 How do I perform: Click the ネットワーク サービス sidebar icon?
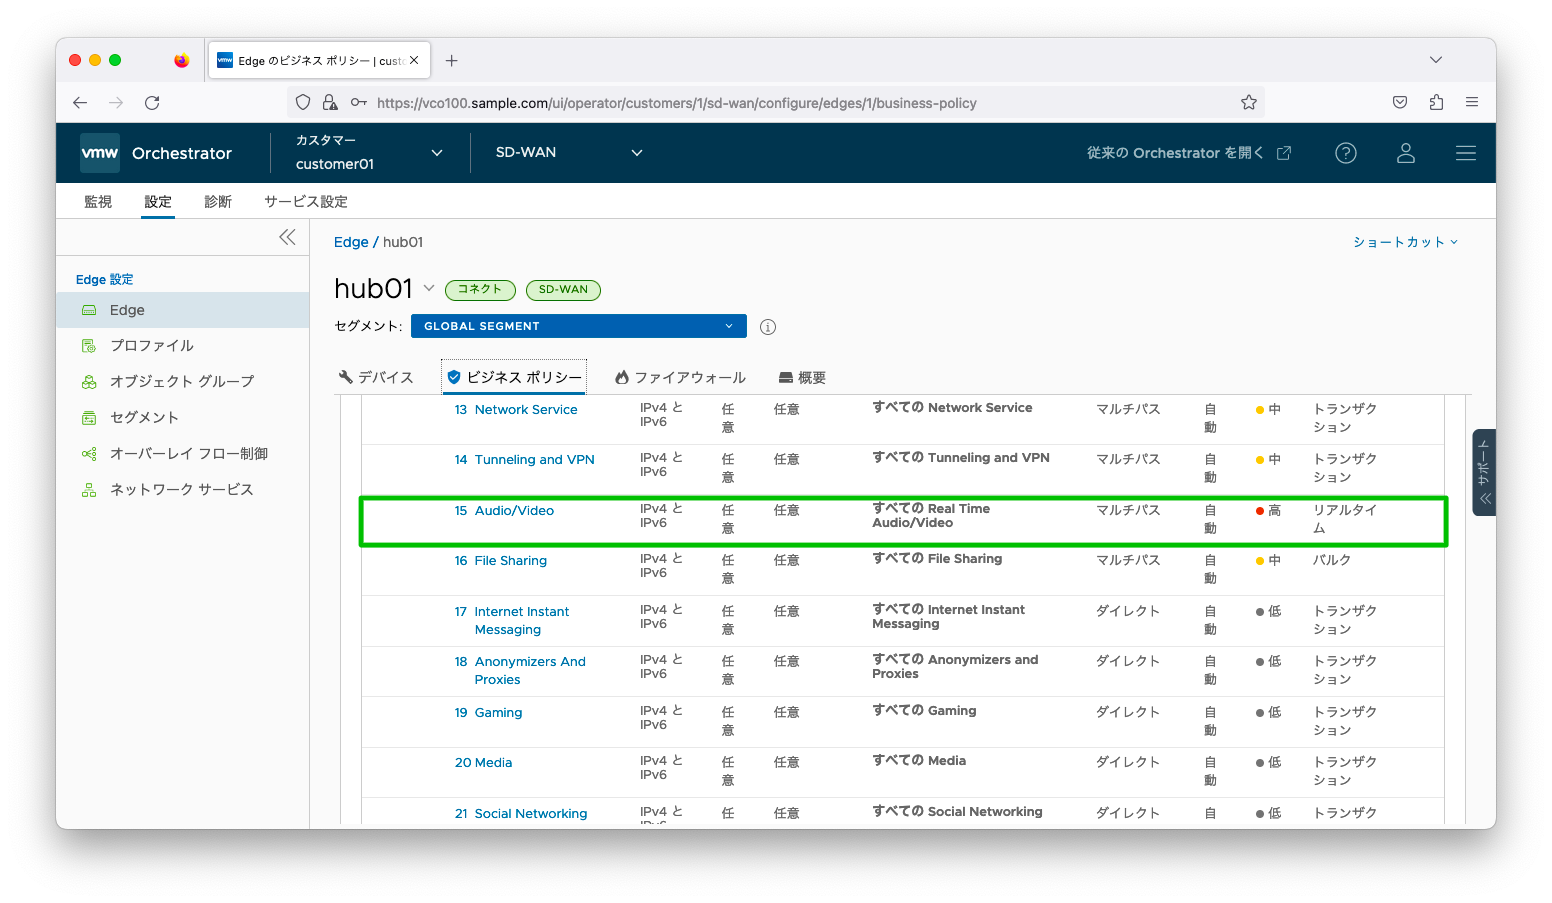(x=89, y=490)
